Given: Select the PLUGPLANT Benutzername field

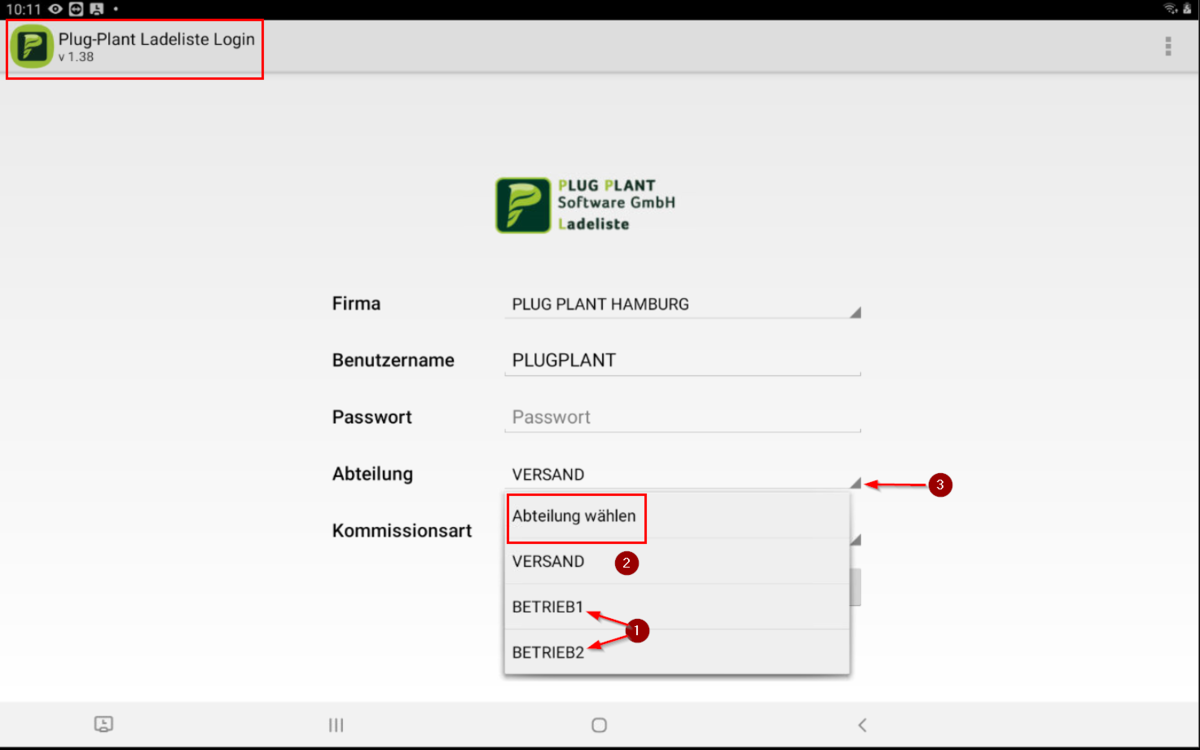Looking at the screenshot, I should tap(683, 359).
